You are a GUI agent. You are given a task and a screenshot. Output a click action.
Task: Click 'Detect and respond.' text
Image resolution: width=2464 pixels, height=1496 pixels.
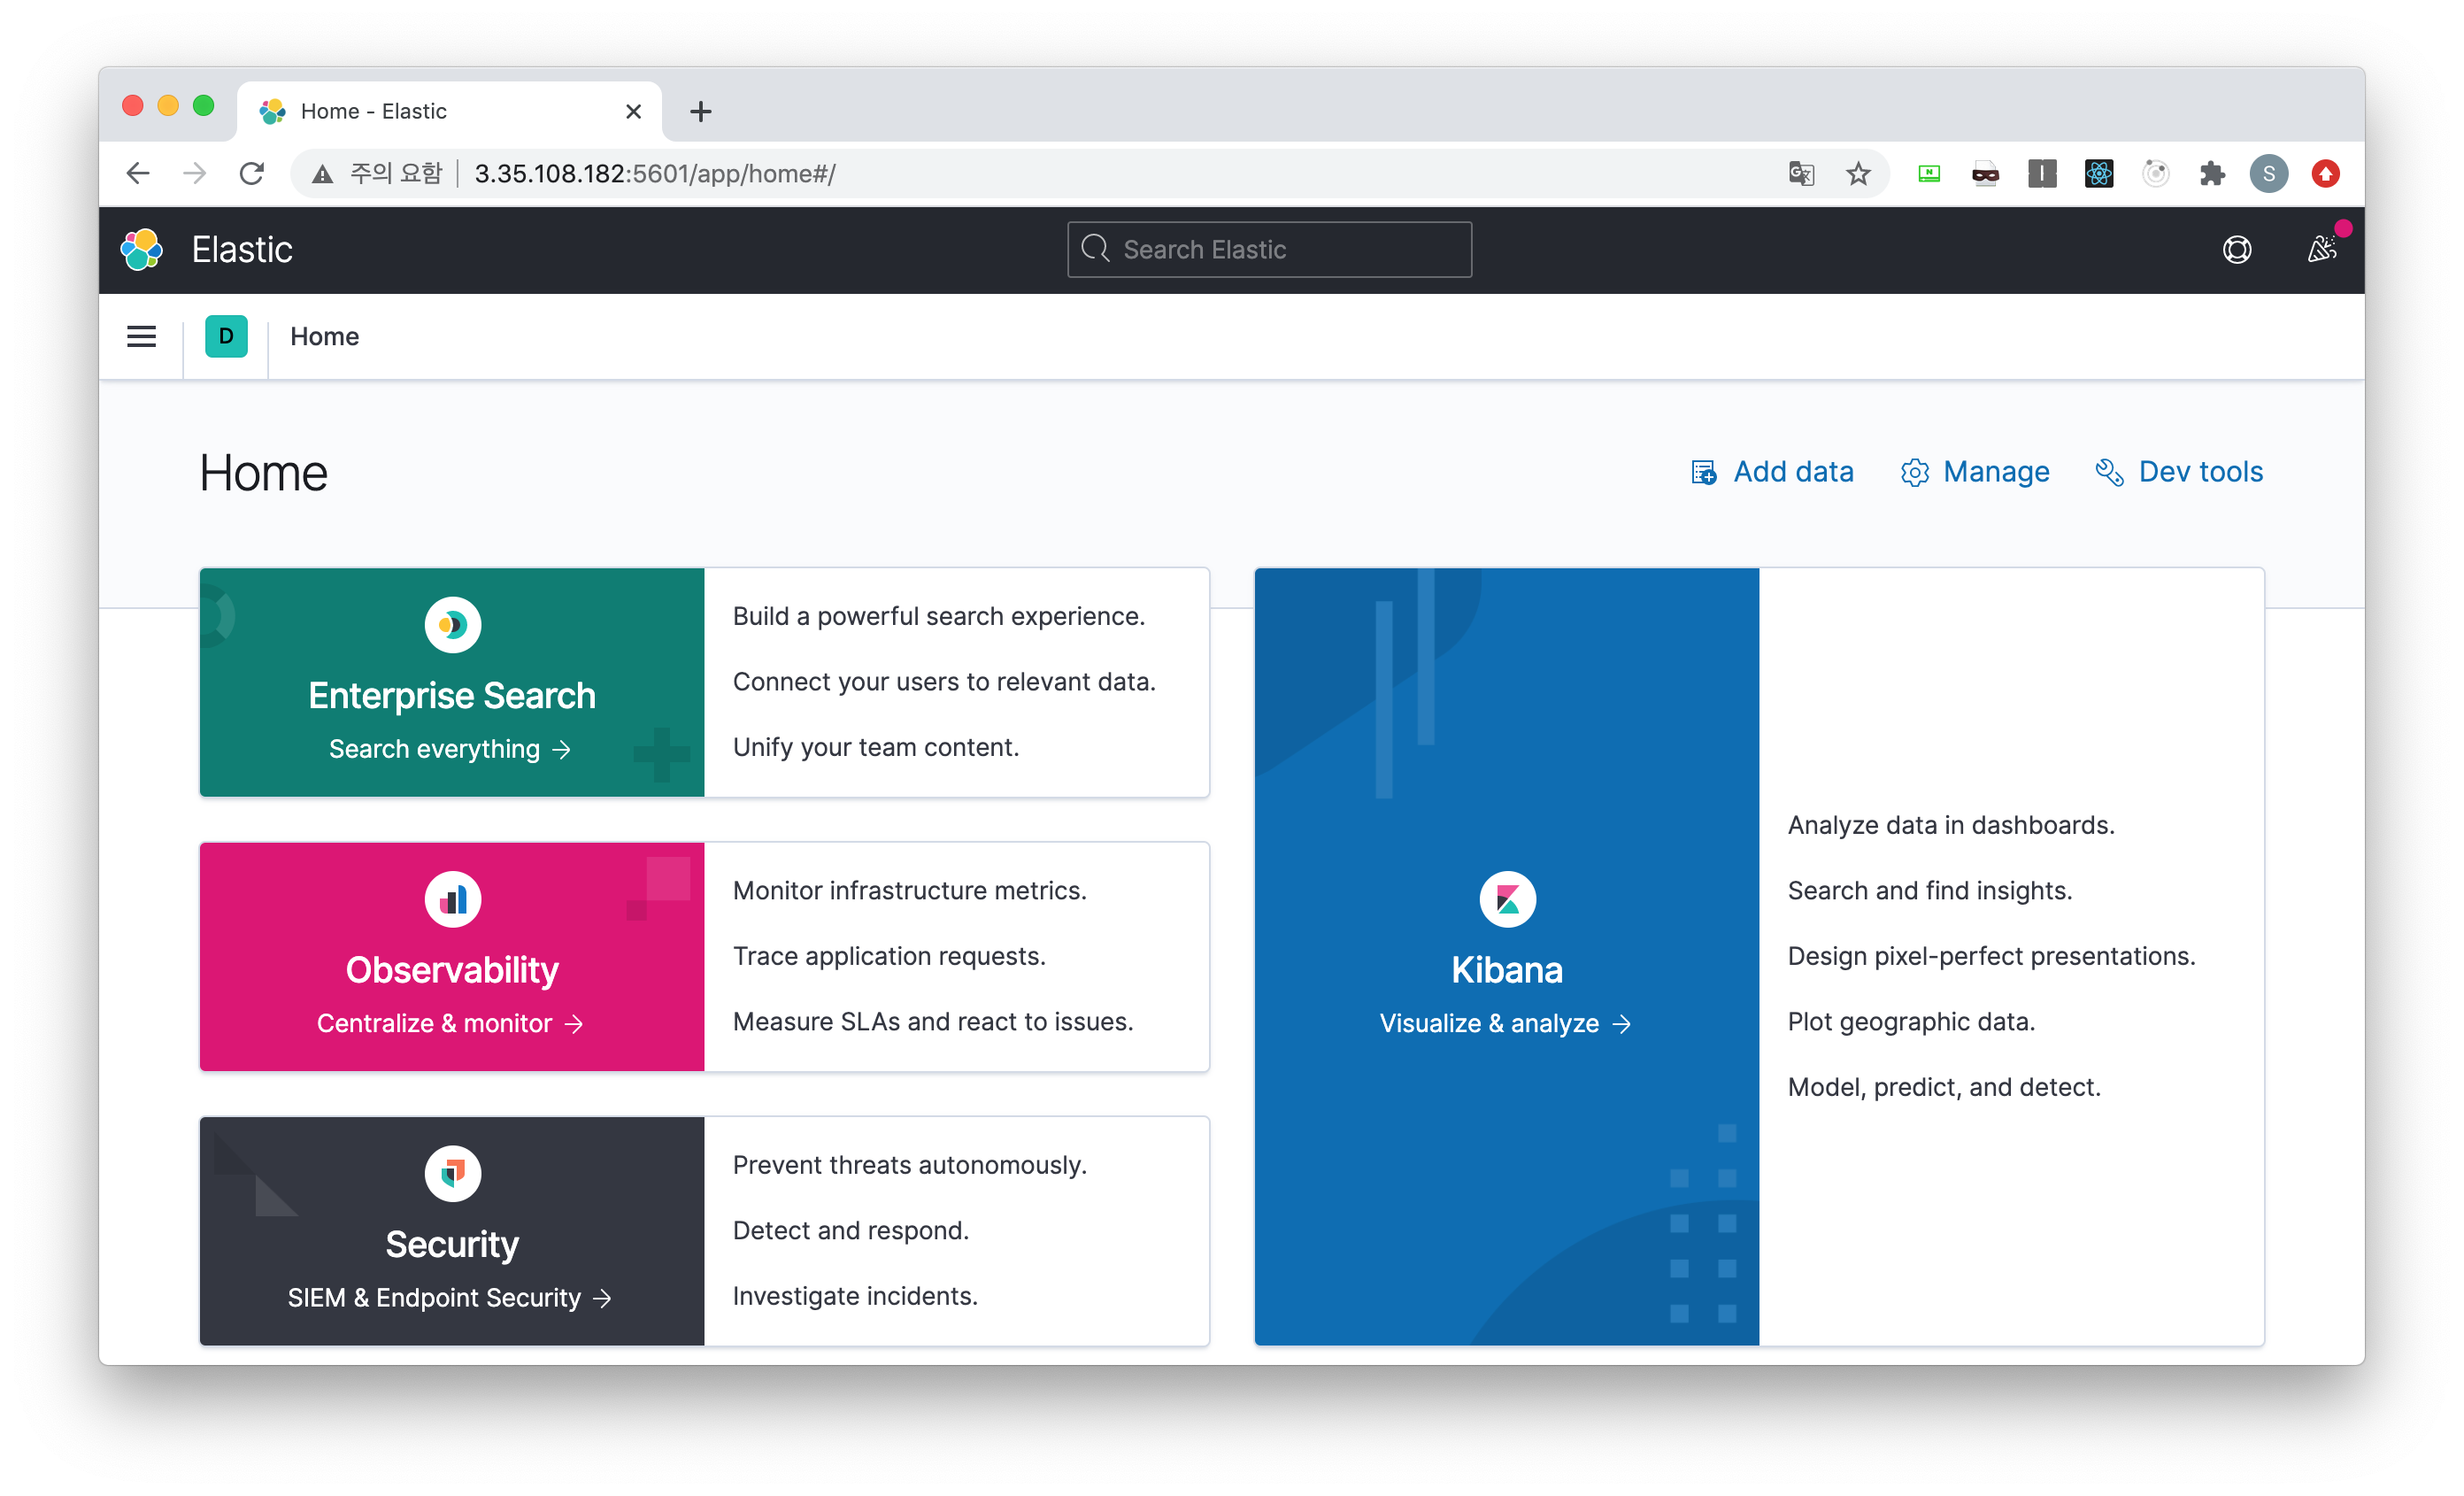(851, 1230)
